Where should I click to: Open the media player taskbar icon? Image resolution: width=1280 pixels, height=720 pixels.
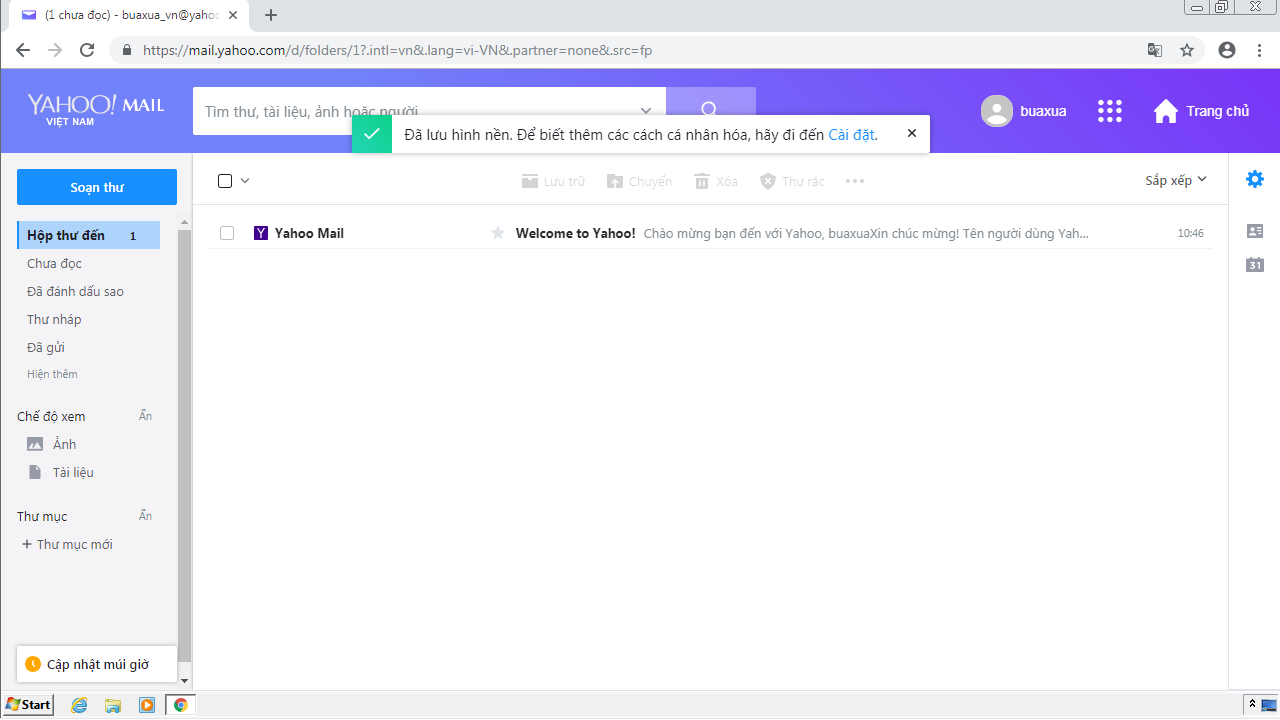[147, 704]
